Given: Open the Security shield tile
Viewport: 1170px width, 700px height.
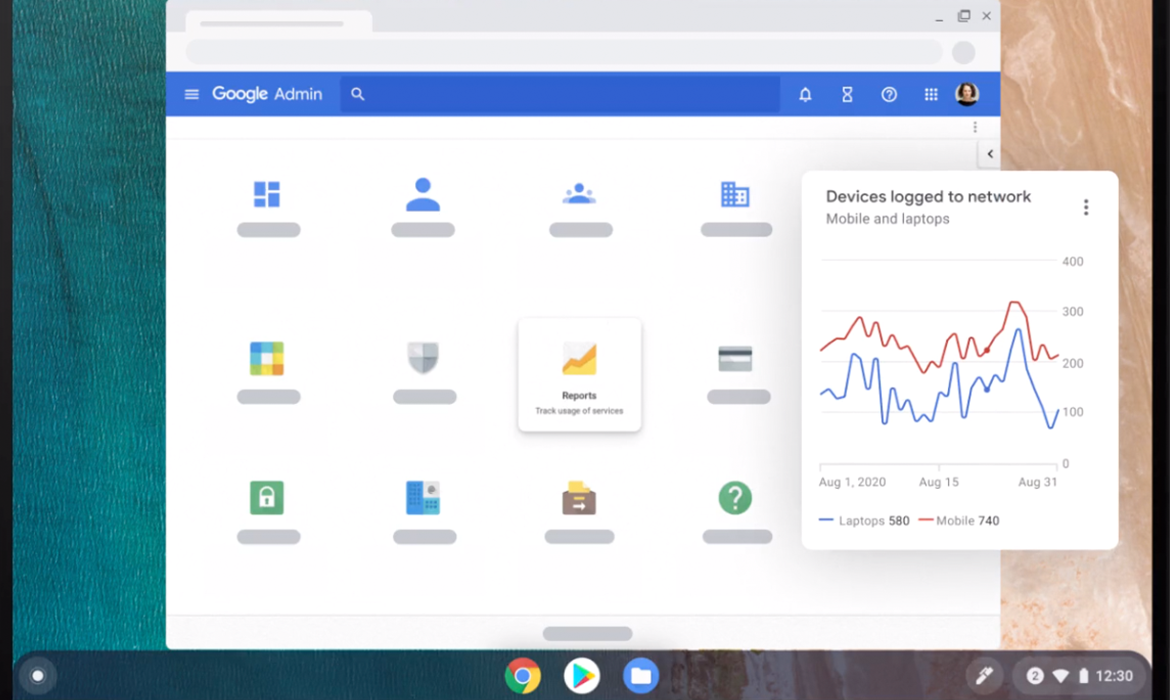Looking at the screenshot, I should tap(423, 358).
